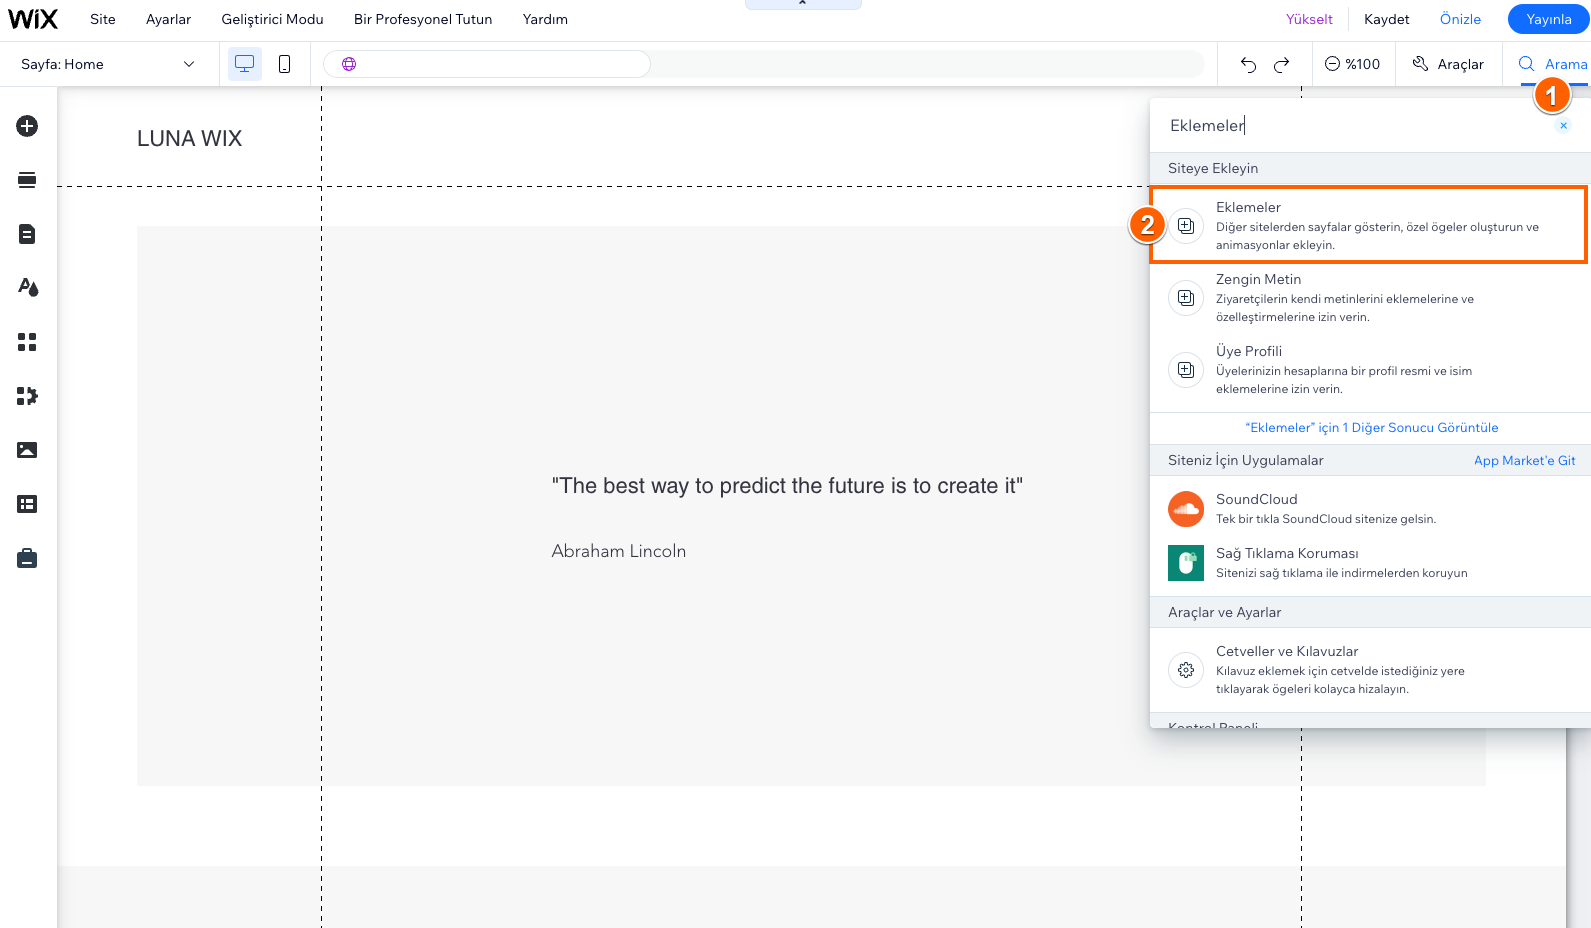Expand the Sayfa: Home page dropdown
1591x928 pixels.
coord(110,64)
